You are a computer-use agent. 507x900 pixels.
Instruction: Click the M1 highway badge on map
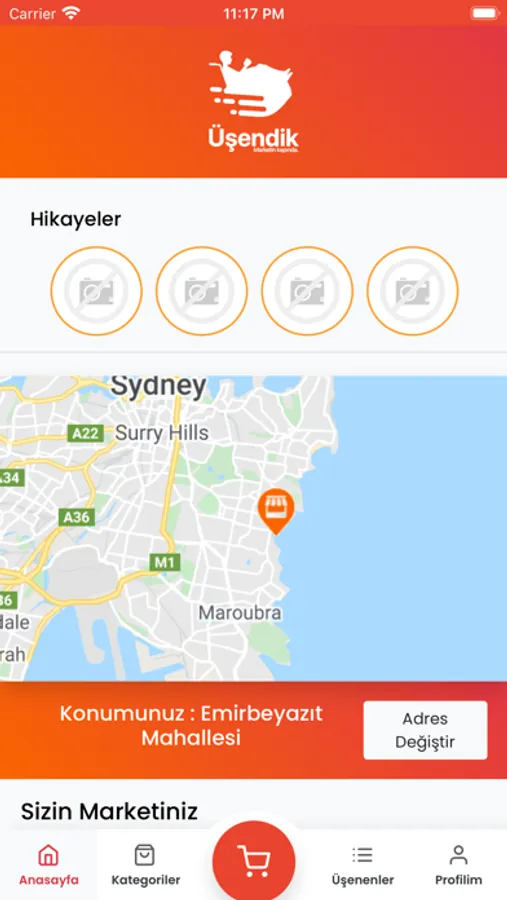165,562
